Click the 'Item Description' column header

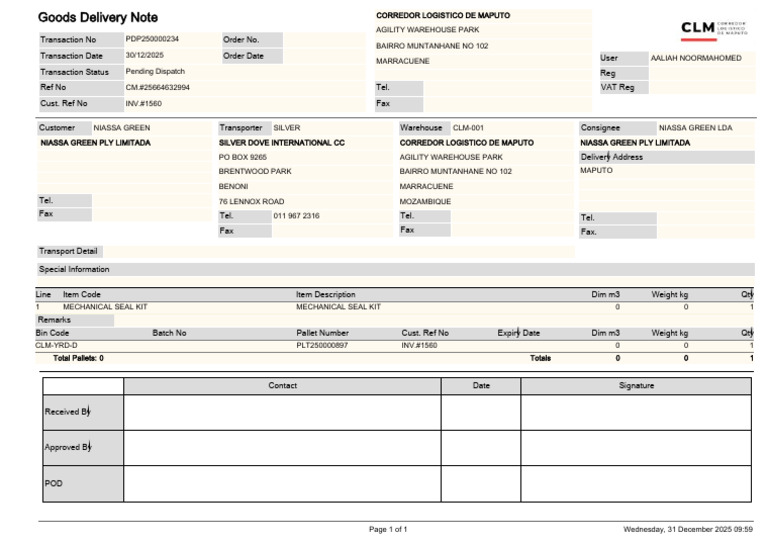pyautogui.click(x=325, y=294)
